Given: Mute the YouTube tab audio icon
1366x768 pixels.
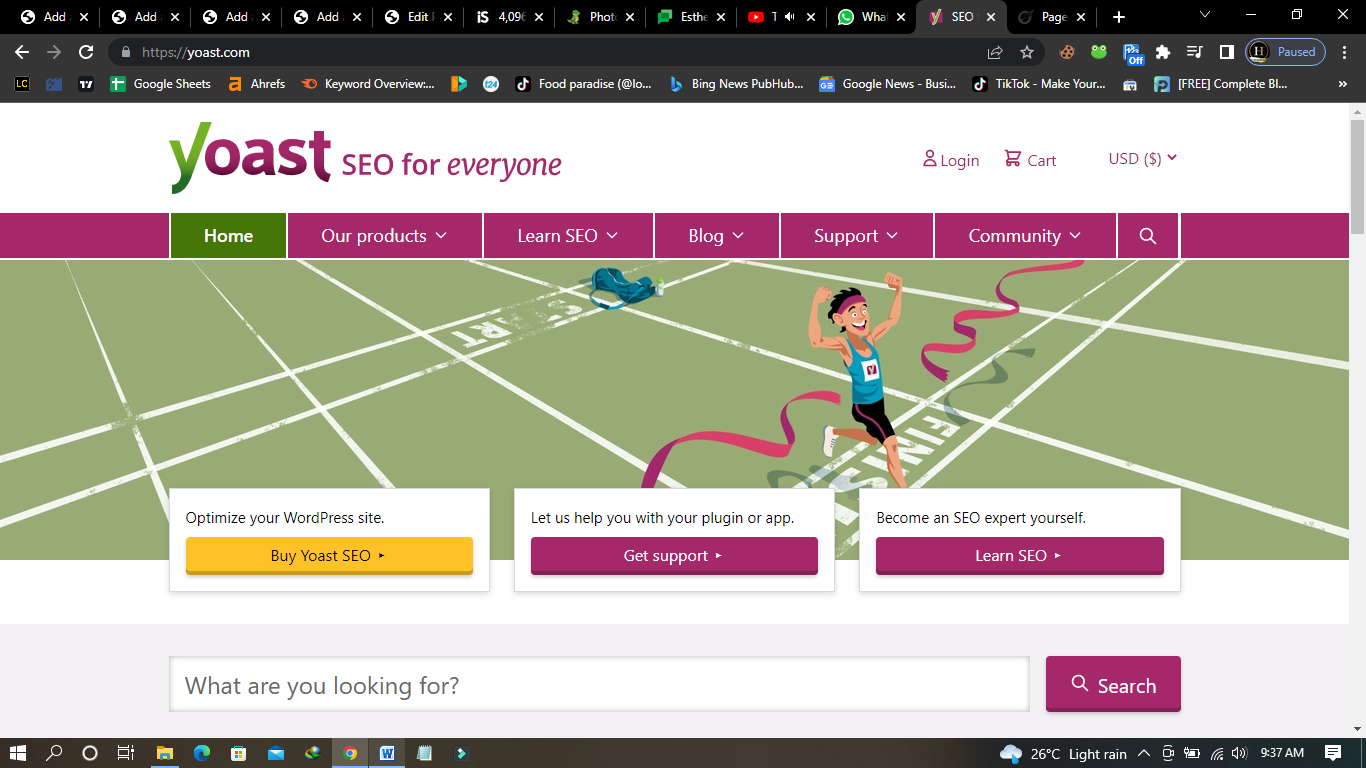Looking at the screenshot, I should (x=789, y=17).
